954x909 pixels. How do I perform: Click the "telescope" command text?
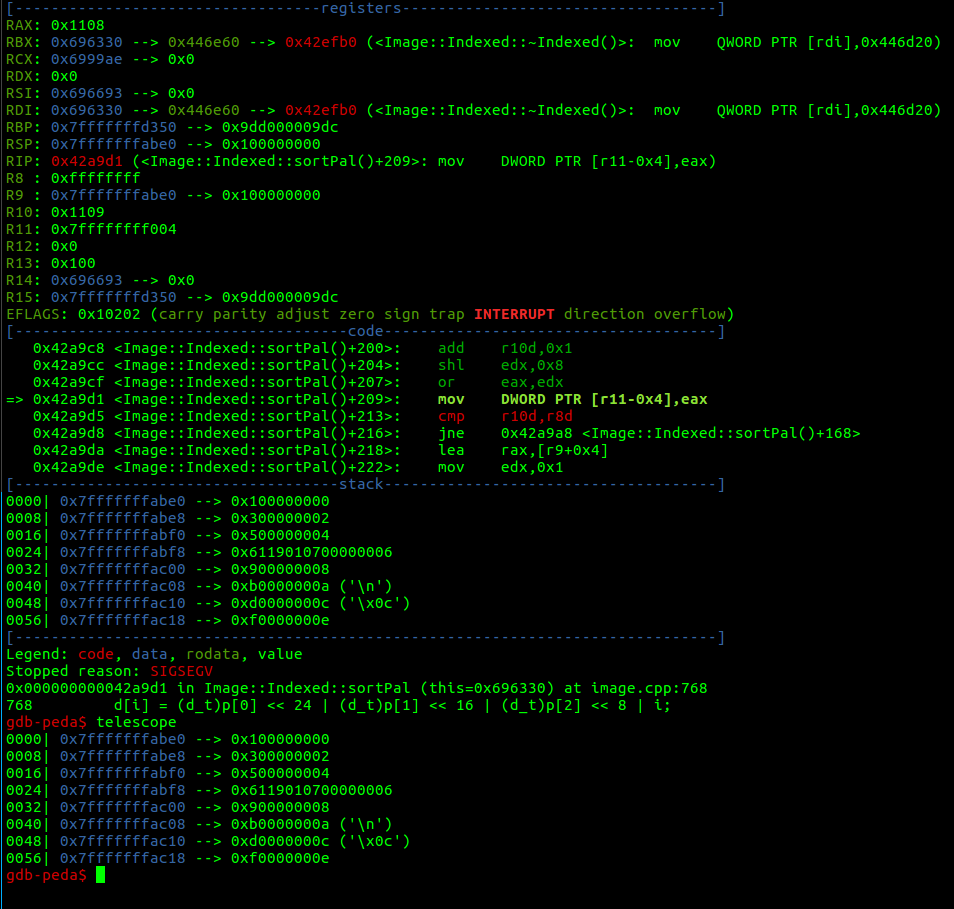pyautogui.click(x=136, y=723)
